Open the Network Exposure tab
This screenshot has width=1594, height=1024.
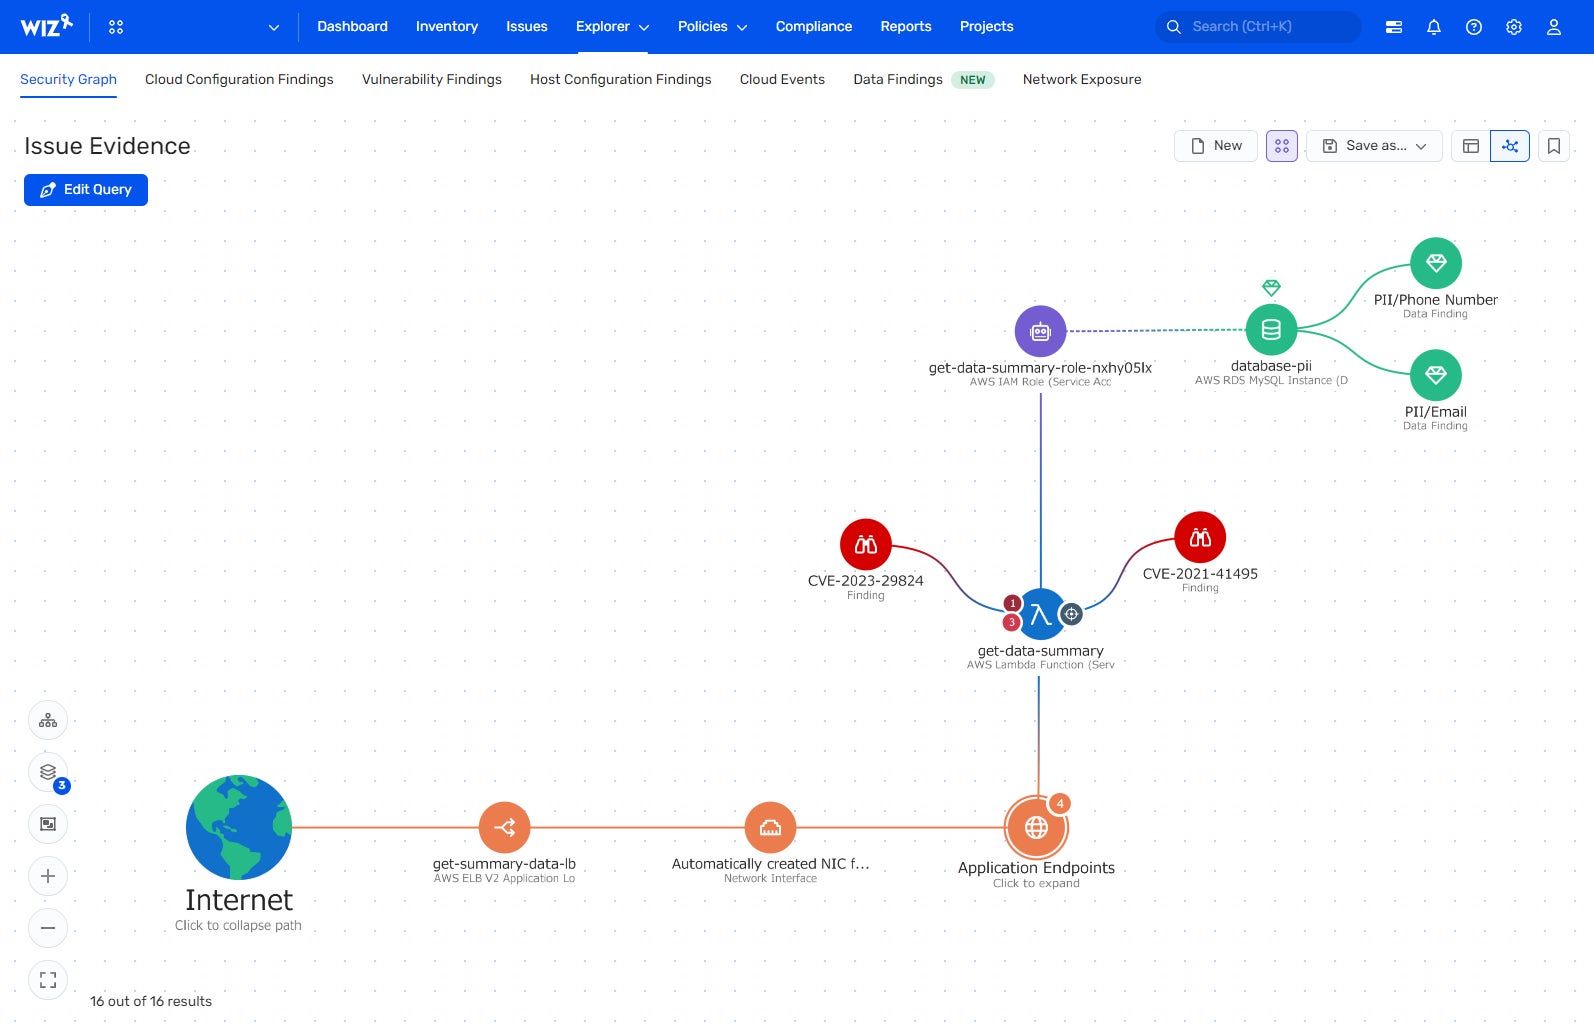[x=1082, y=79]
